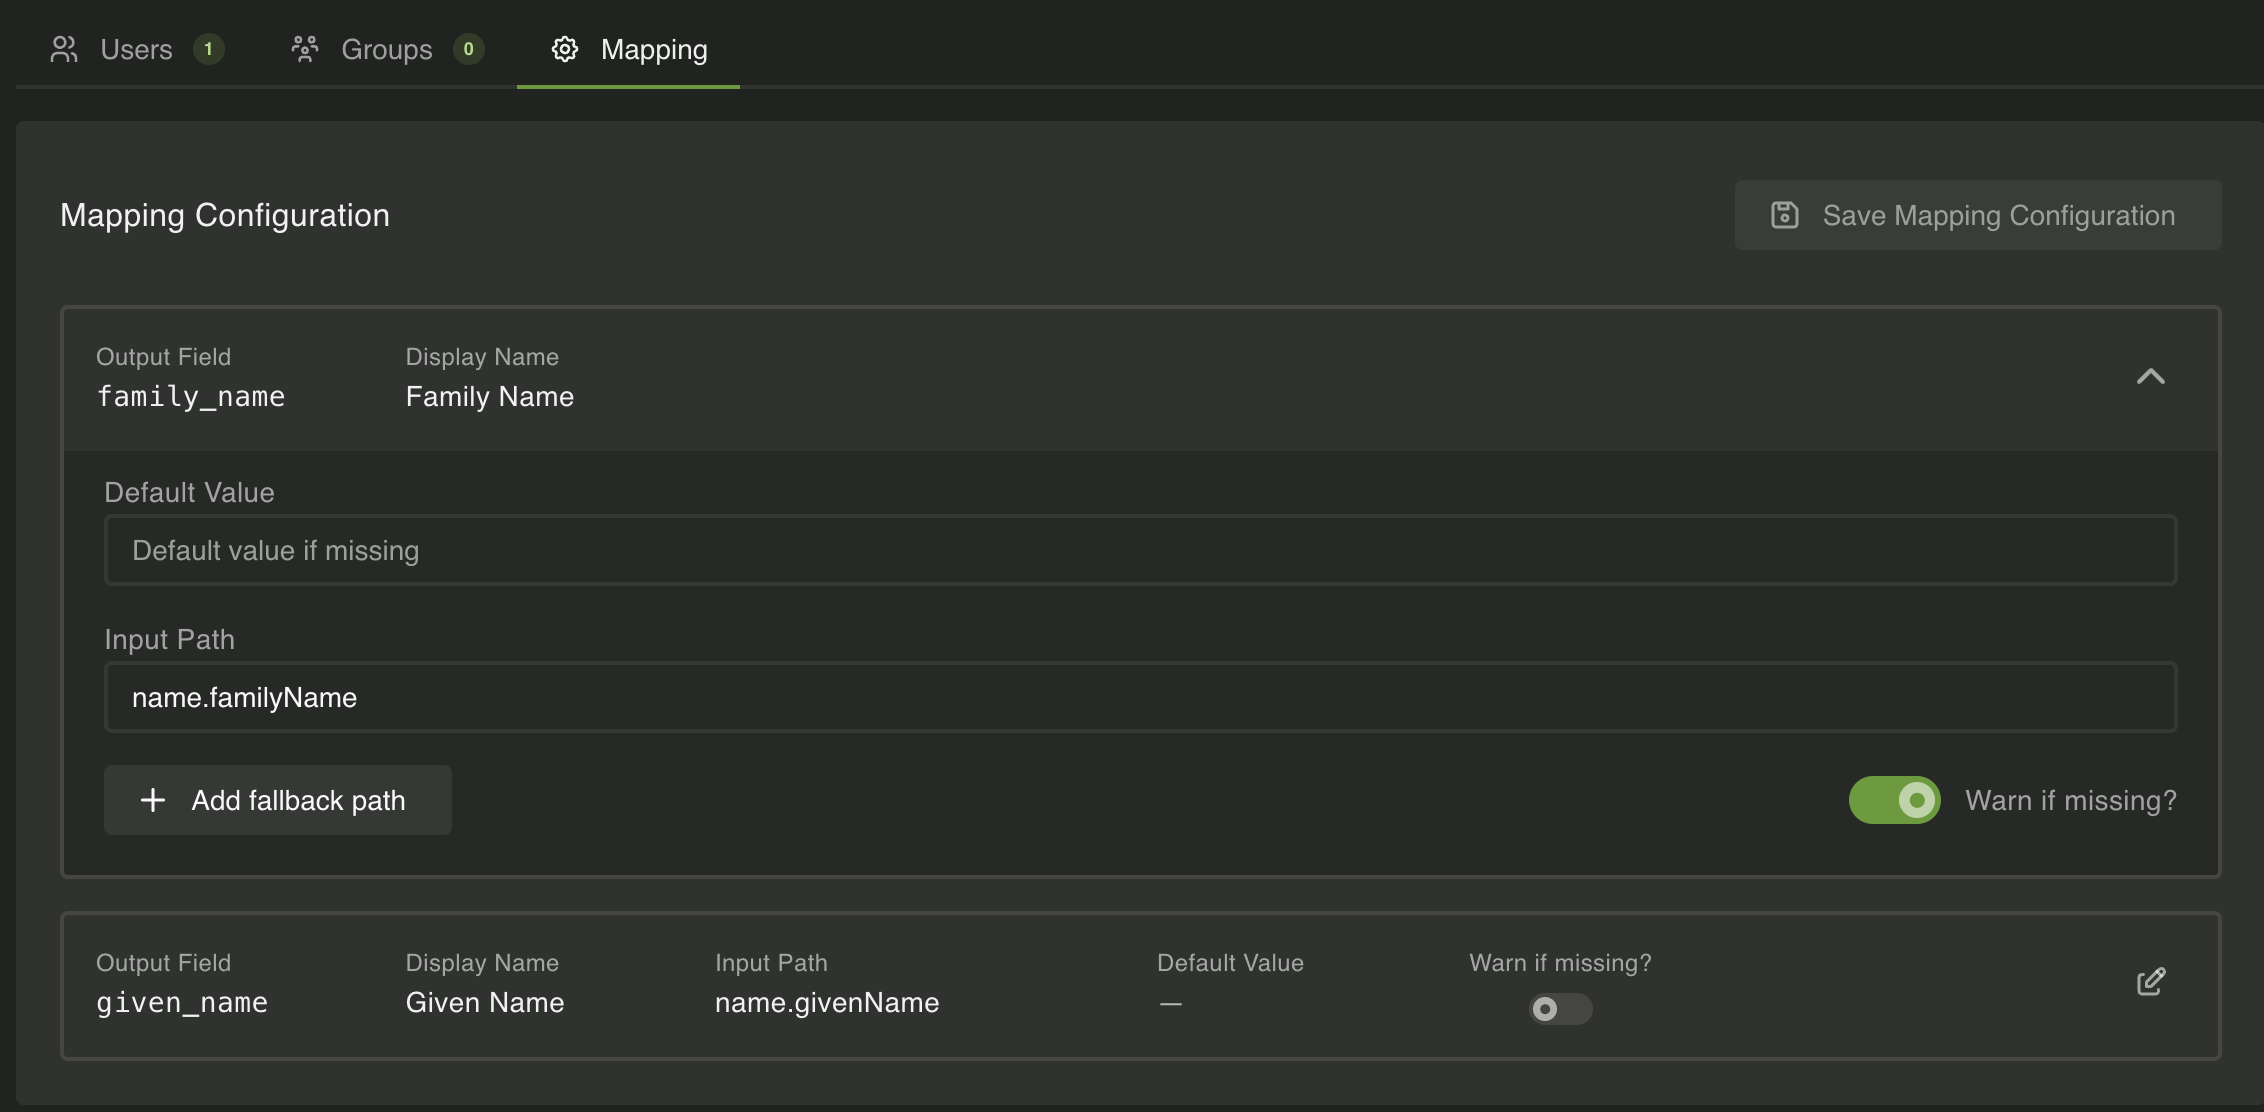The width and height of the screenshot is (2264, 1112).
Task: Click the 0 badge next to Groups
Action: 470,48
